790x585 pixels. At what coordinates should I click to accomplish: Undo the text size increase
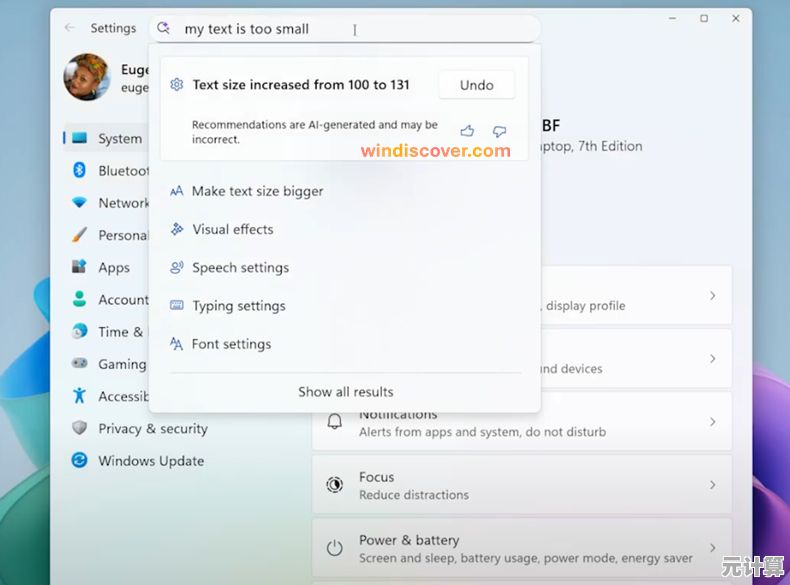(476, 85)
